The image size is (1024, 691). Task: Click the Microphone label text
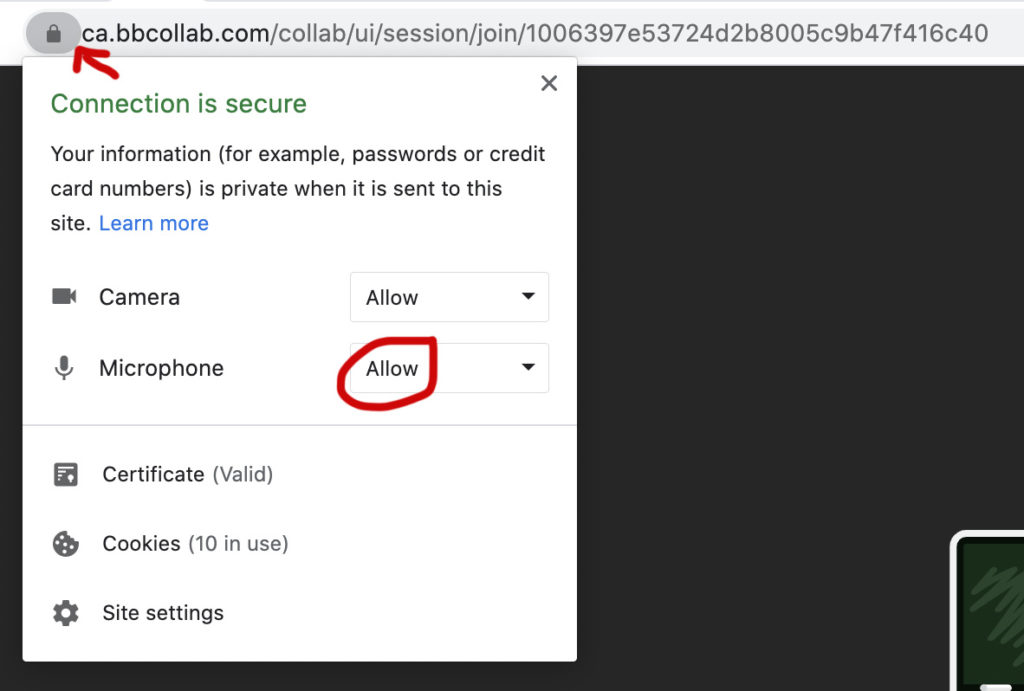point(161,368)
